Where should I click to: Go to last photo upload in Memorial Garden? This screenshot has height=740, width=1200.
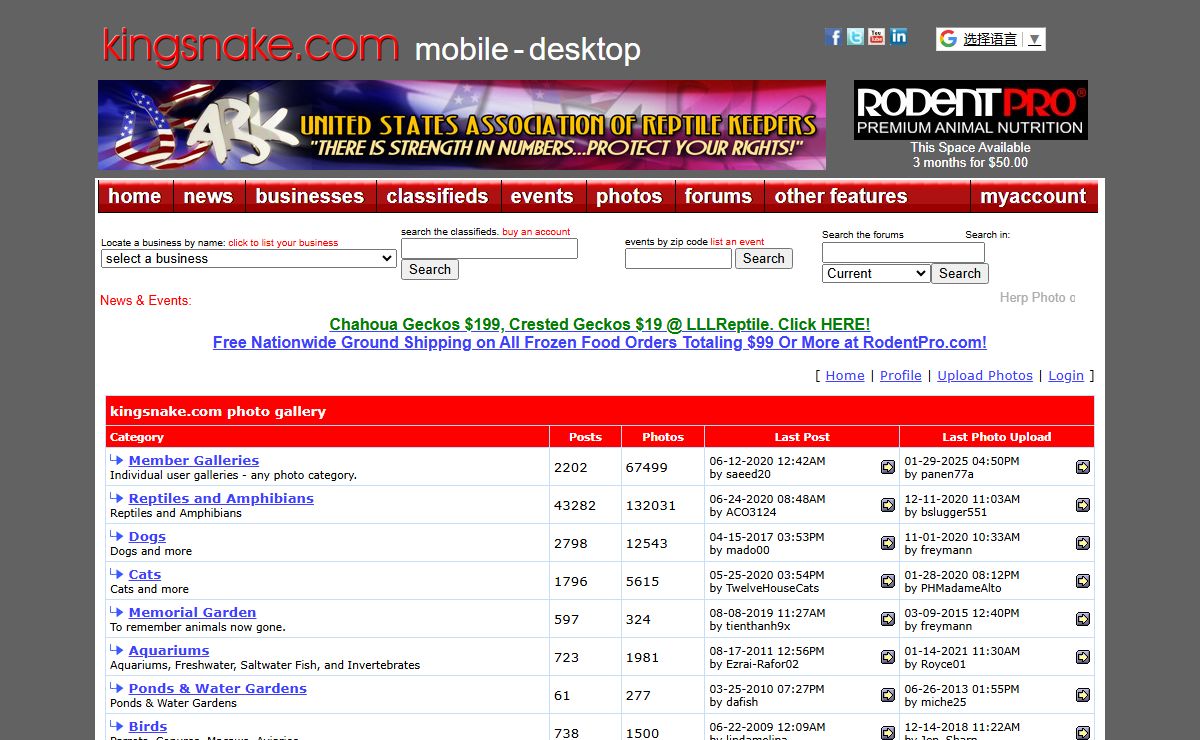pyautogui.click(x=1083, y=619)
